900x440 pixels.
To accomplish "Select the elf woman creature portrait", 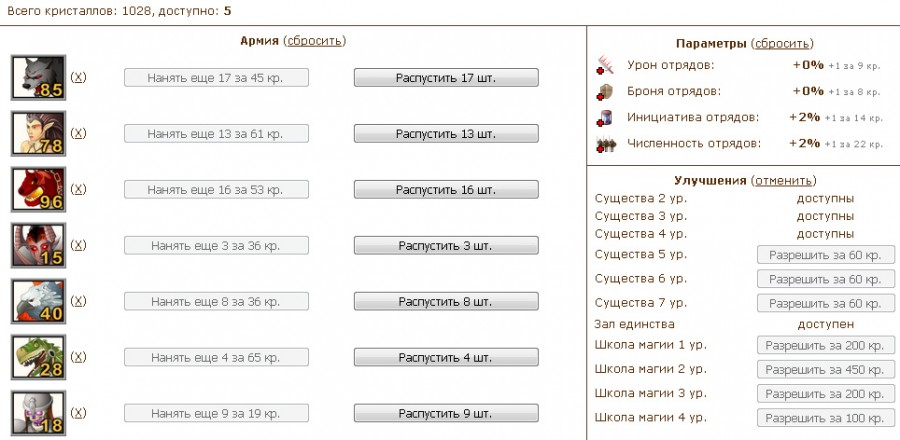I will point(38,134).
